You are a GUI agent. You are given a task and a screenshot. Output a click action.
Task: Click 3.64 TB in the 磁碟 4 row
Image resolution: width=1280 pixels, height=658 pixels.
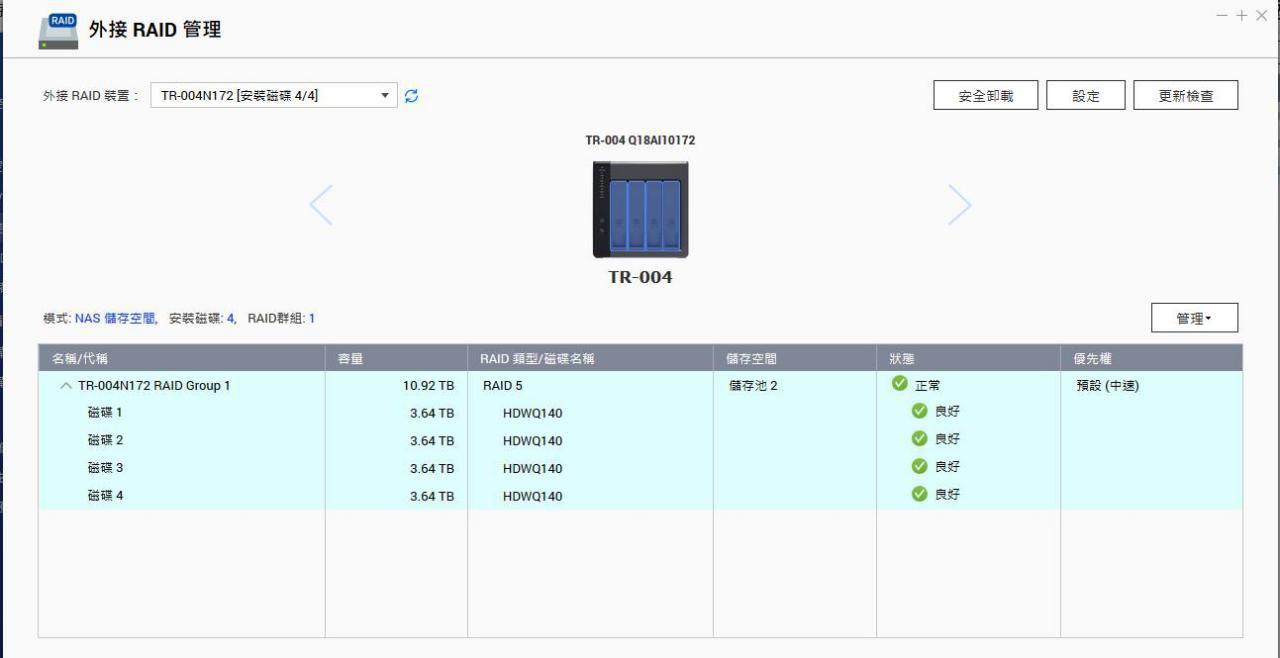click(432, 496)
